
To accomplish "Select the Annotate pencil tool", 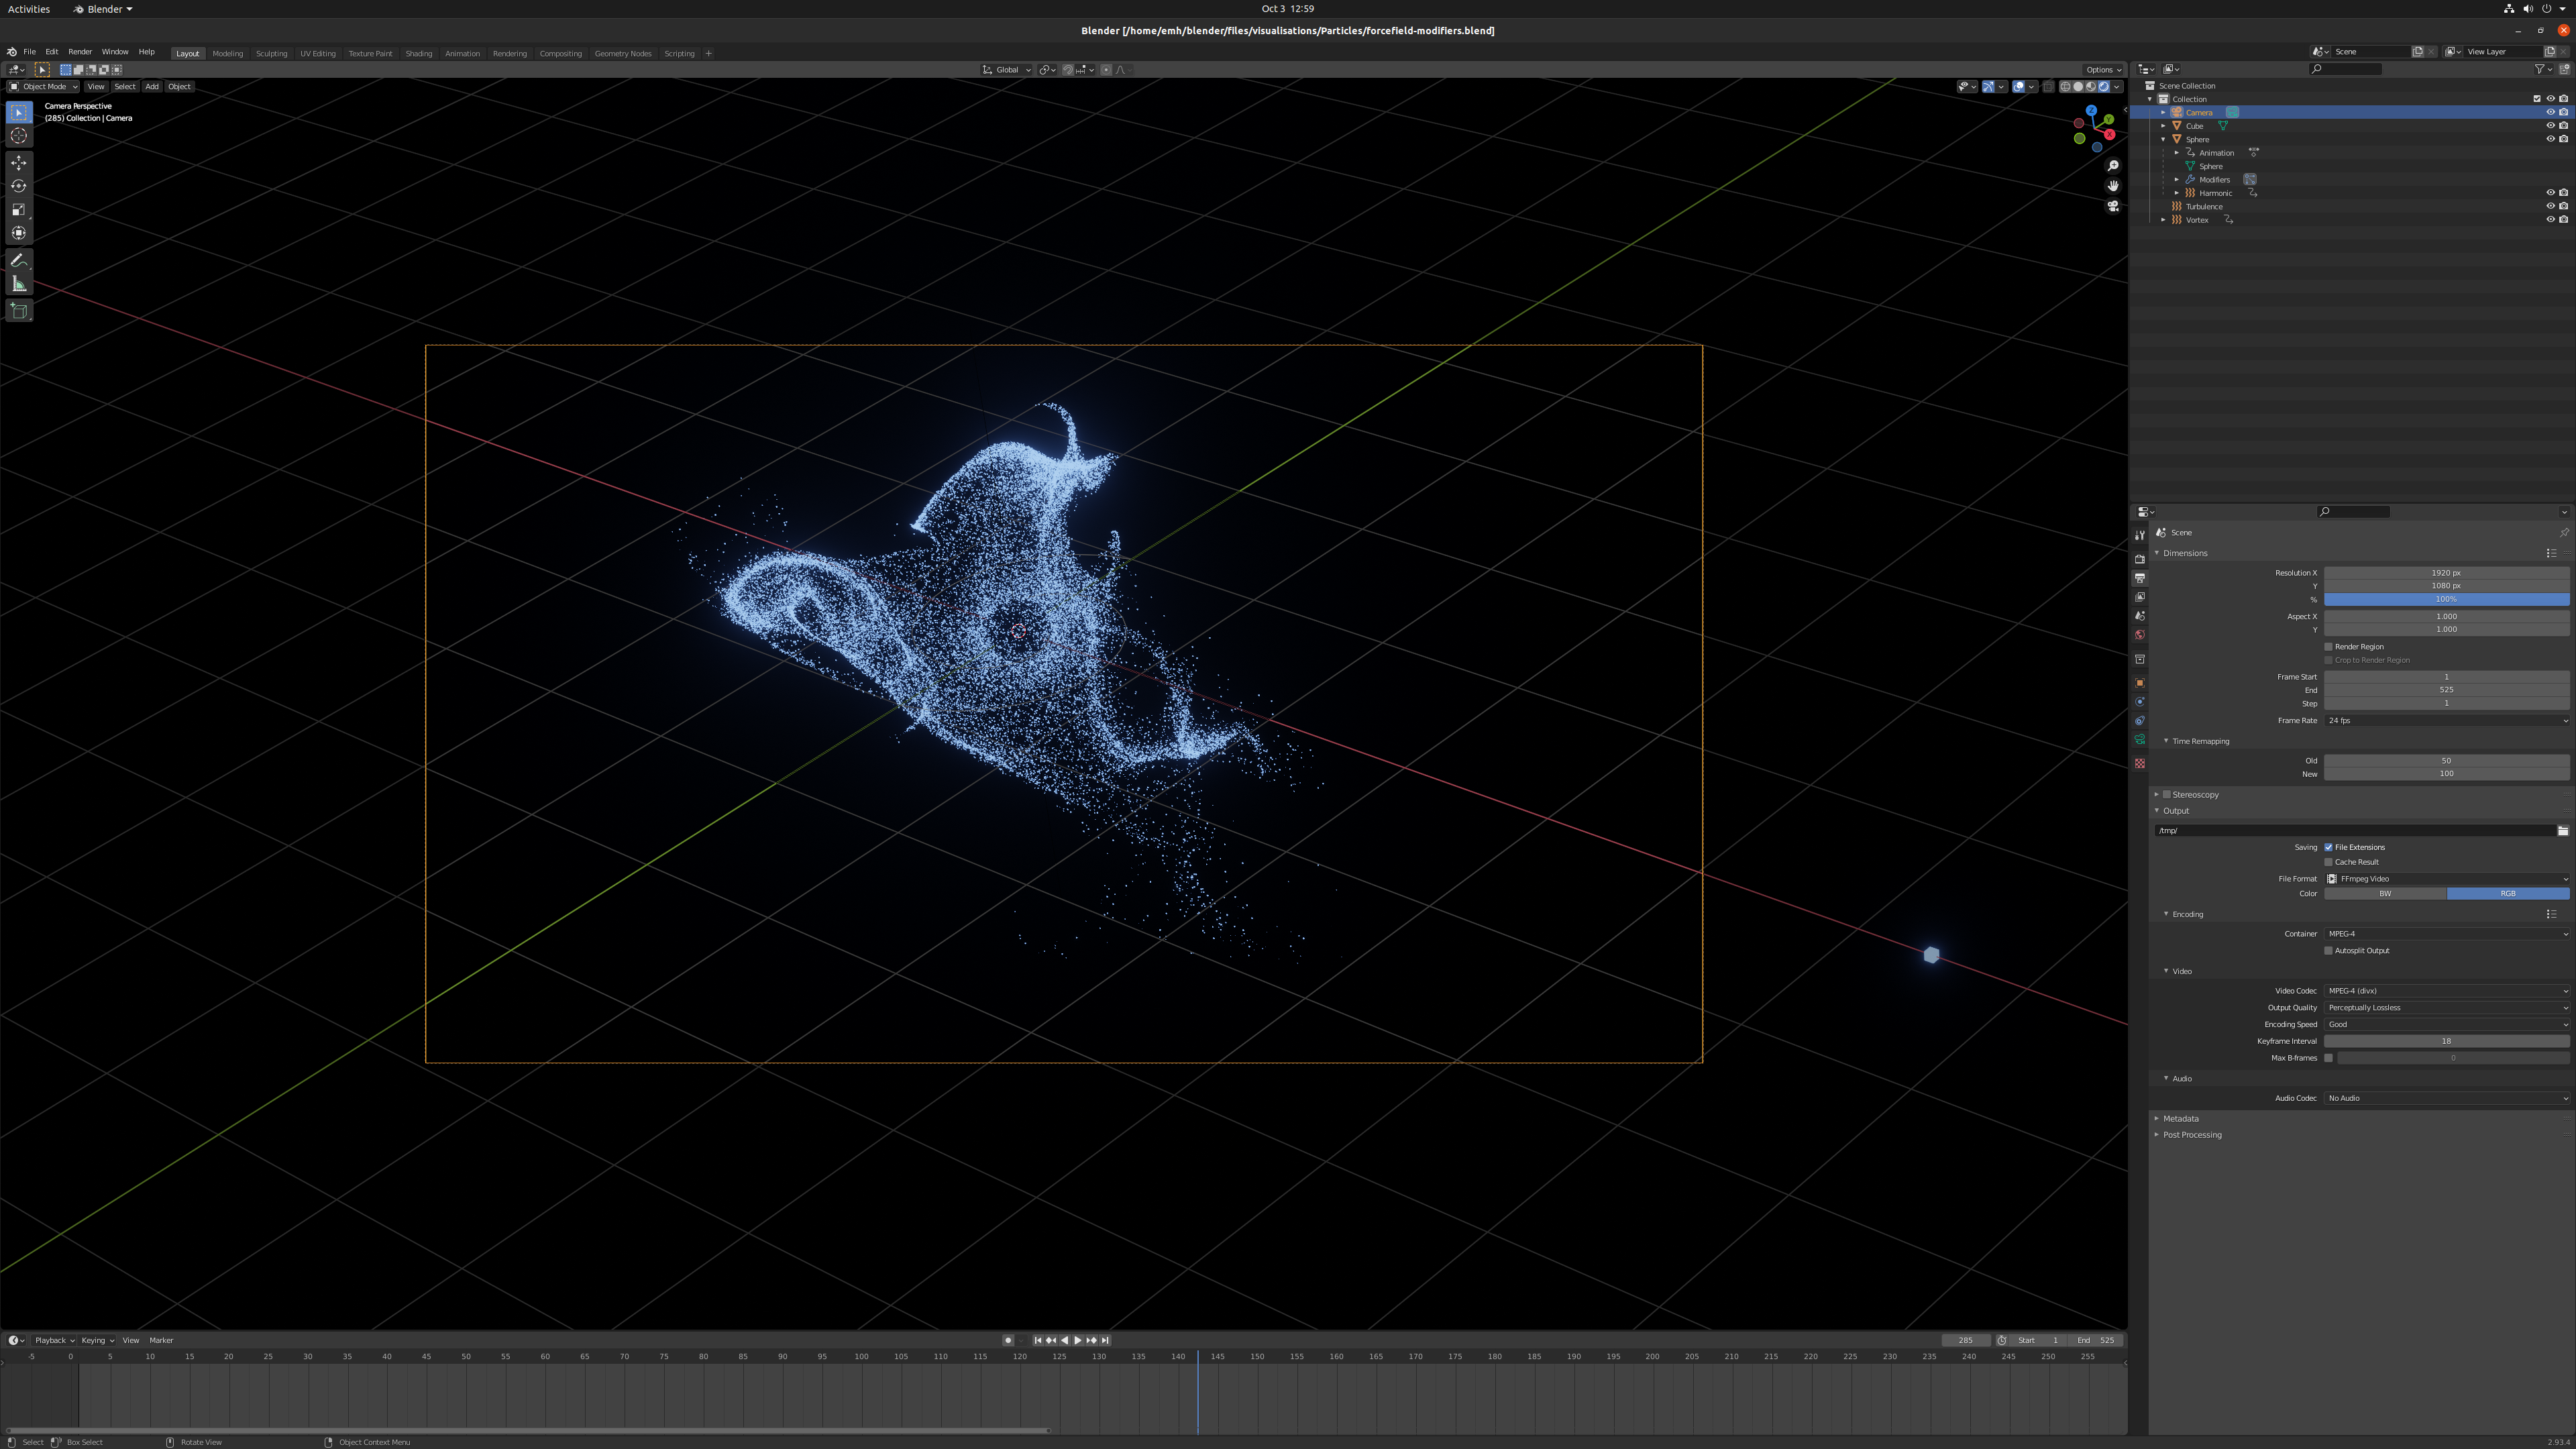I will [x=19, y=260].
